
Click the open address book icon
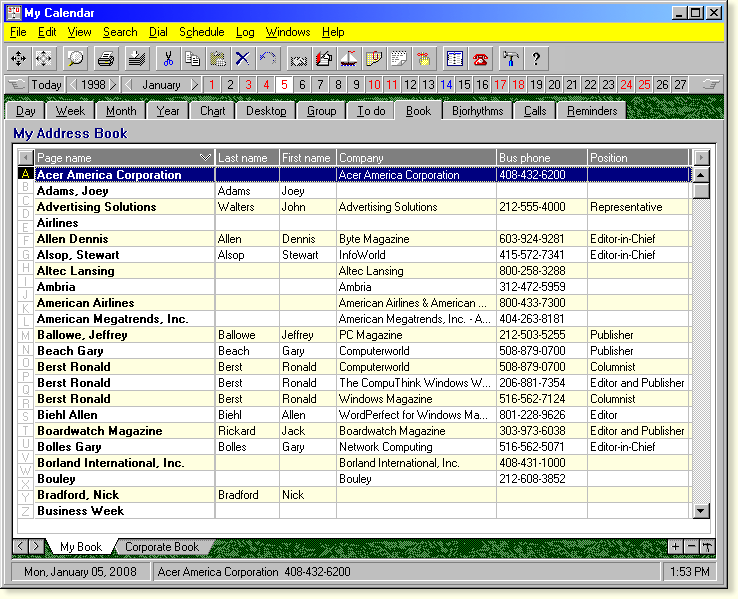(455, 59)
